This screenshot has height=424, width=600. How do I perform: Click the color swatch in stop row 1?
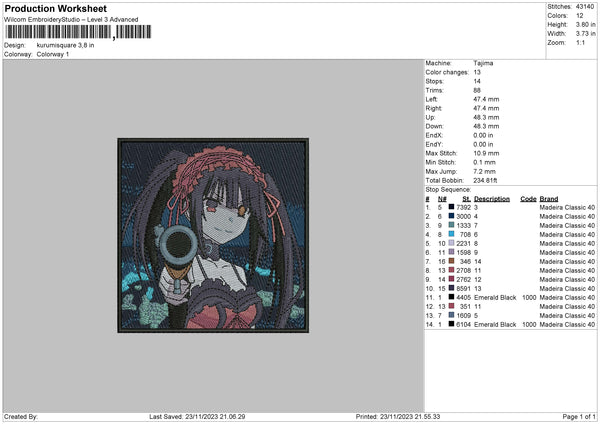(x=451, y=207)
